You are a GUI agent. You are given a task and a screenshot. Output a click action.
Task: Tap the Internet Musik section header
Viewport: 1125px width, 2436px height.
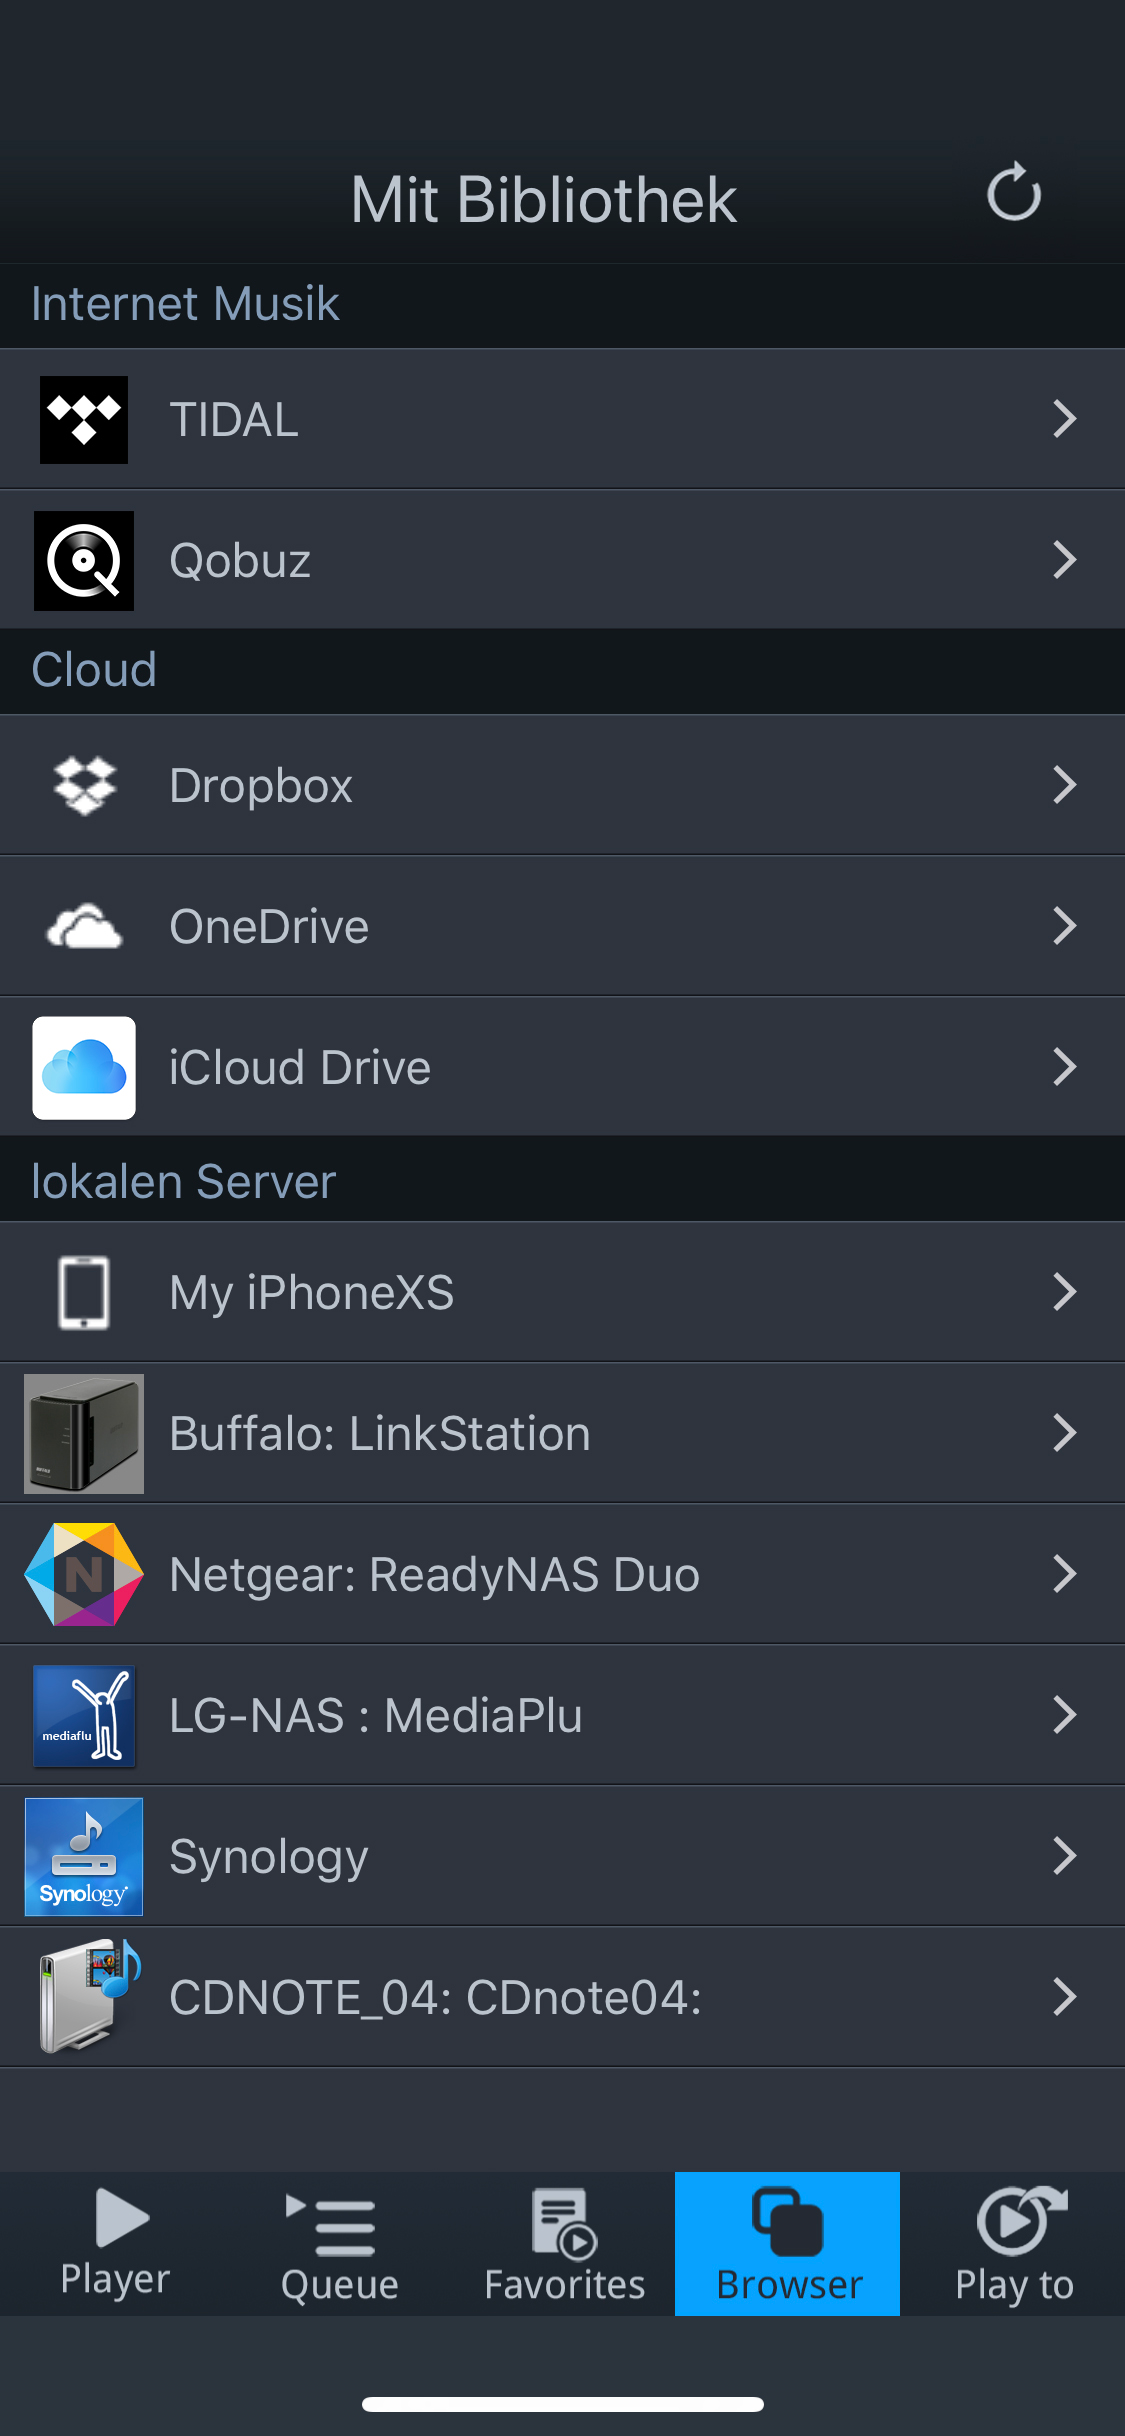(x=185, y=304)
